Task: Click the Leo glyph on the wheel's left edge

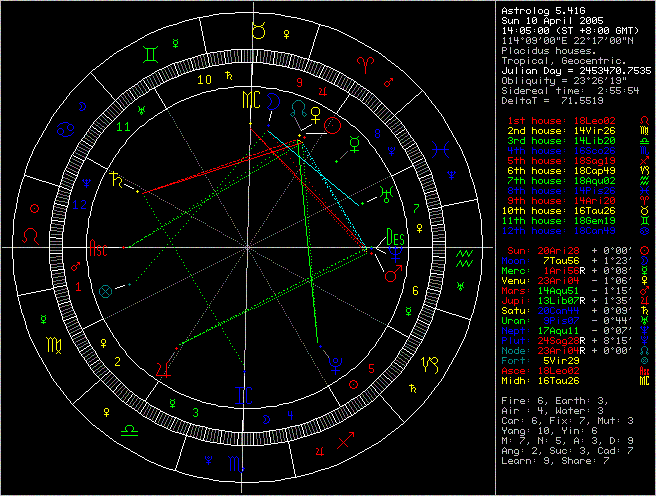Action: [x=33, y=238]
